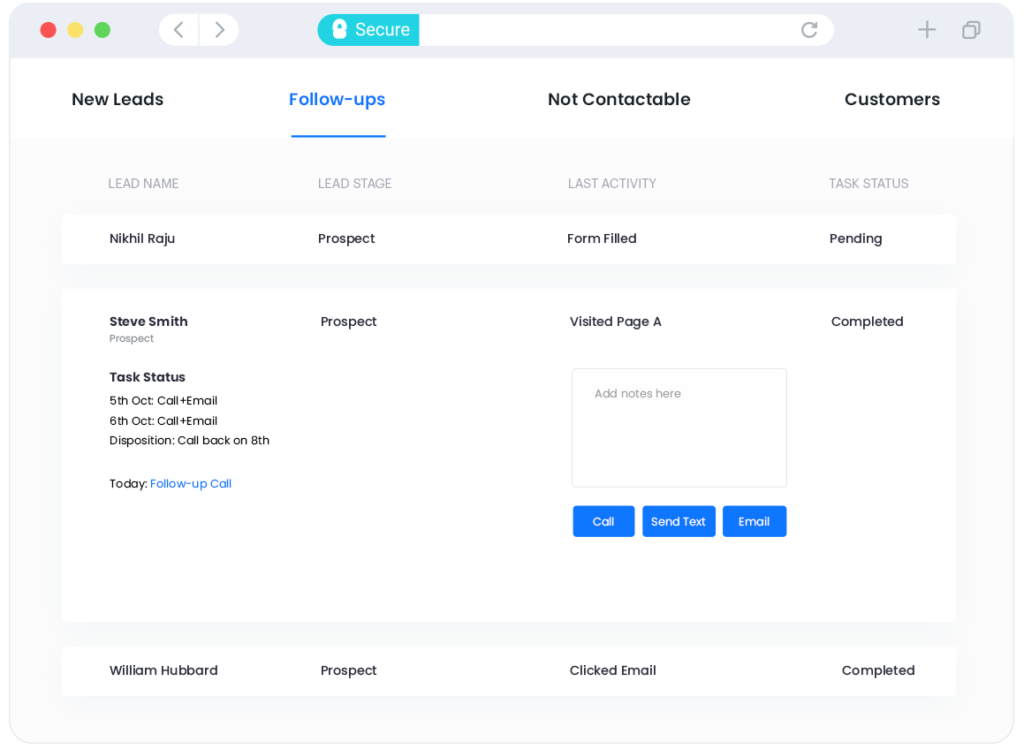Open a new tab with plus icon
1024x749 pixels.
click(927, 30)
